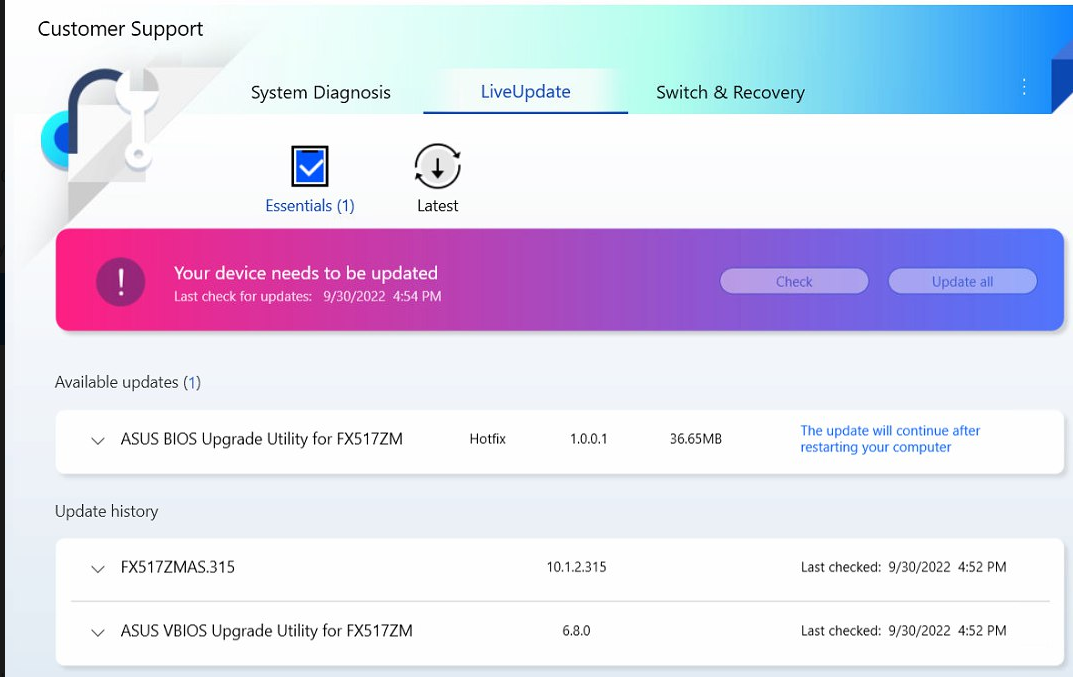Expand the FX517ZMAS.315 history row chevron
Screen dimensions: 1073x677
98,568
